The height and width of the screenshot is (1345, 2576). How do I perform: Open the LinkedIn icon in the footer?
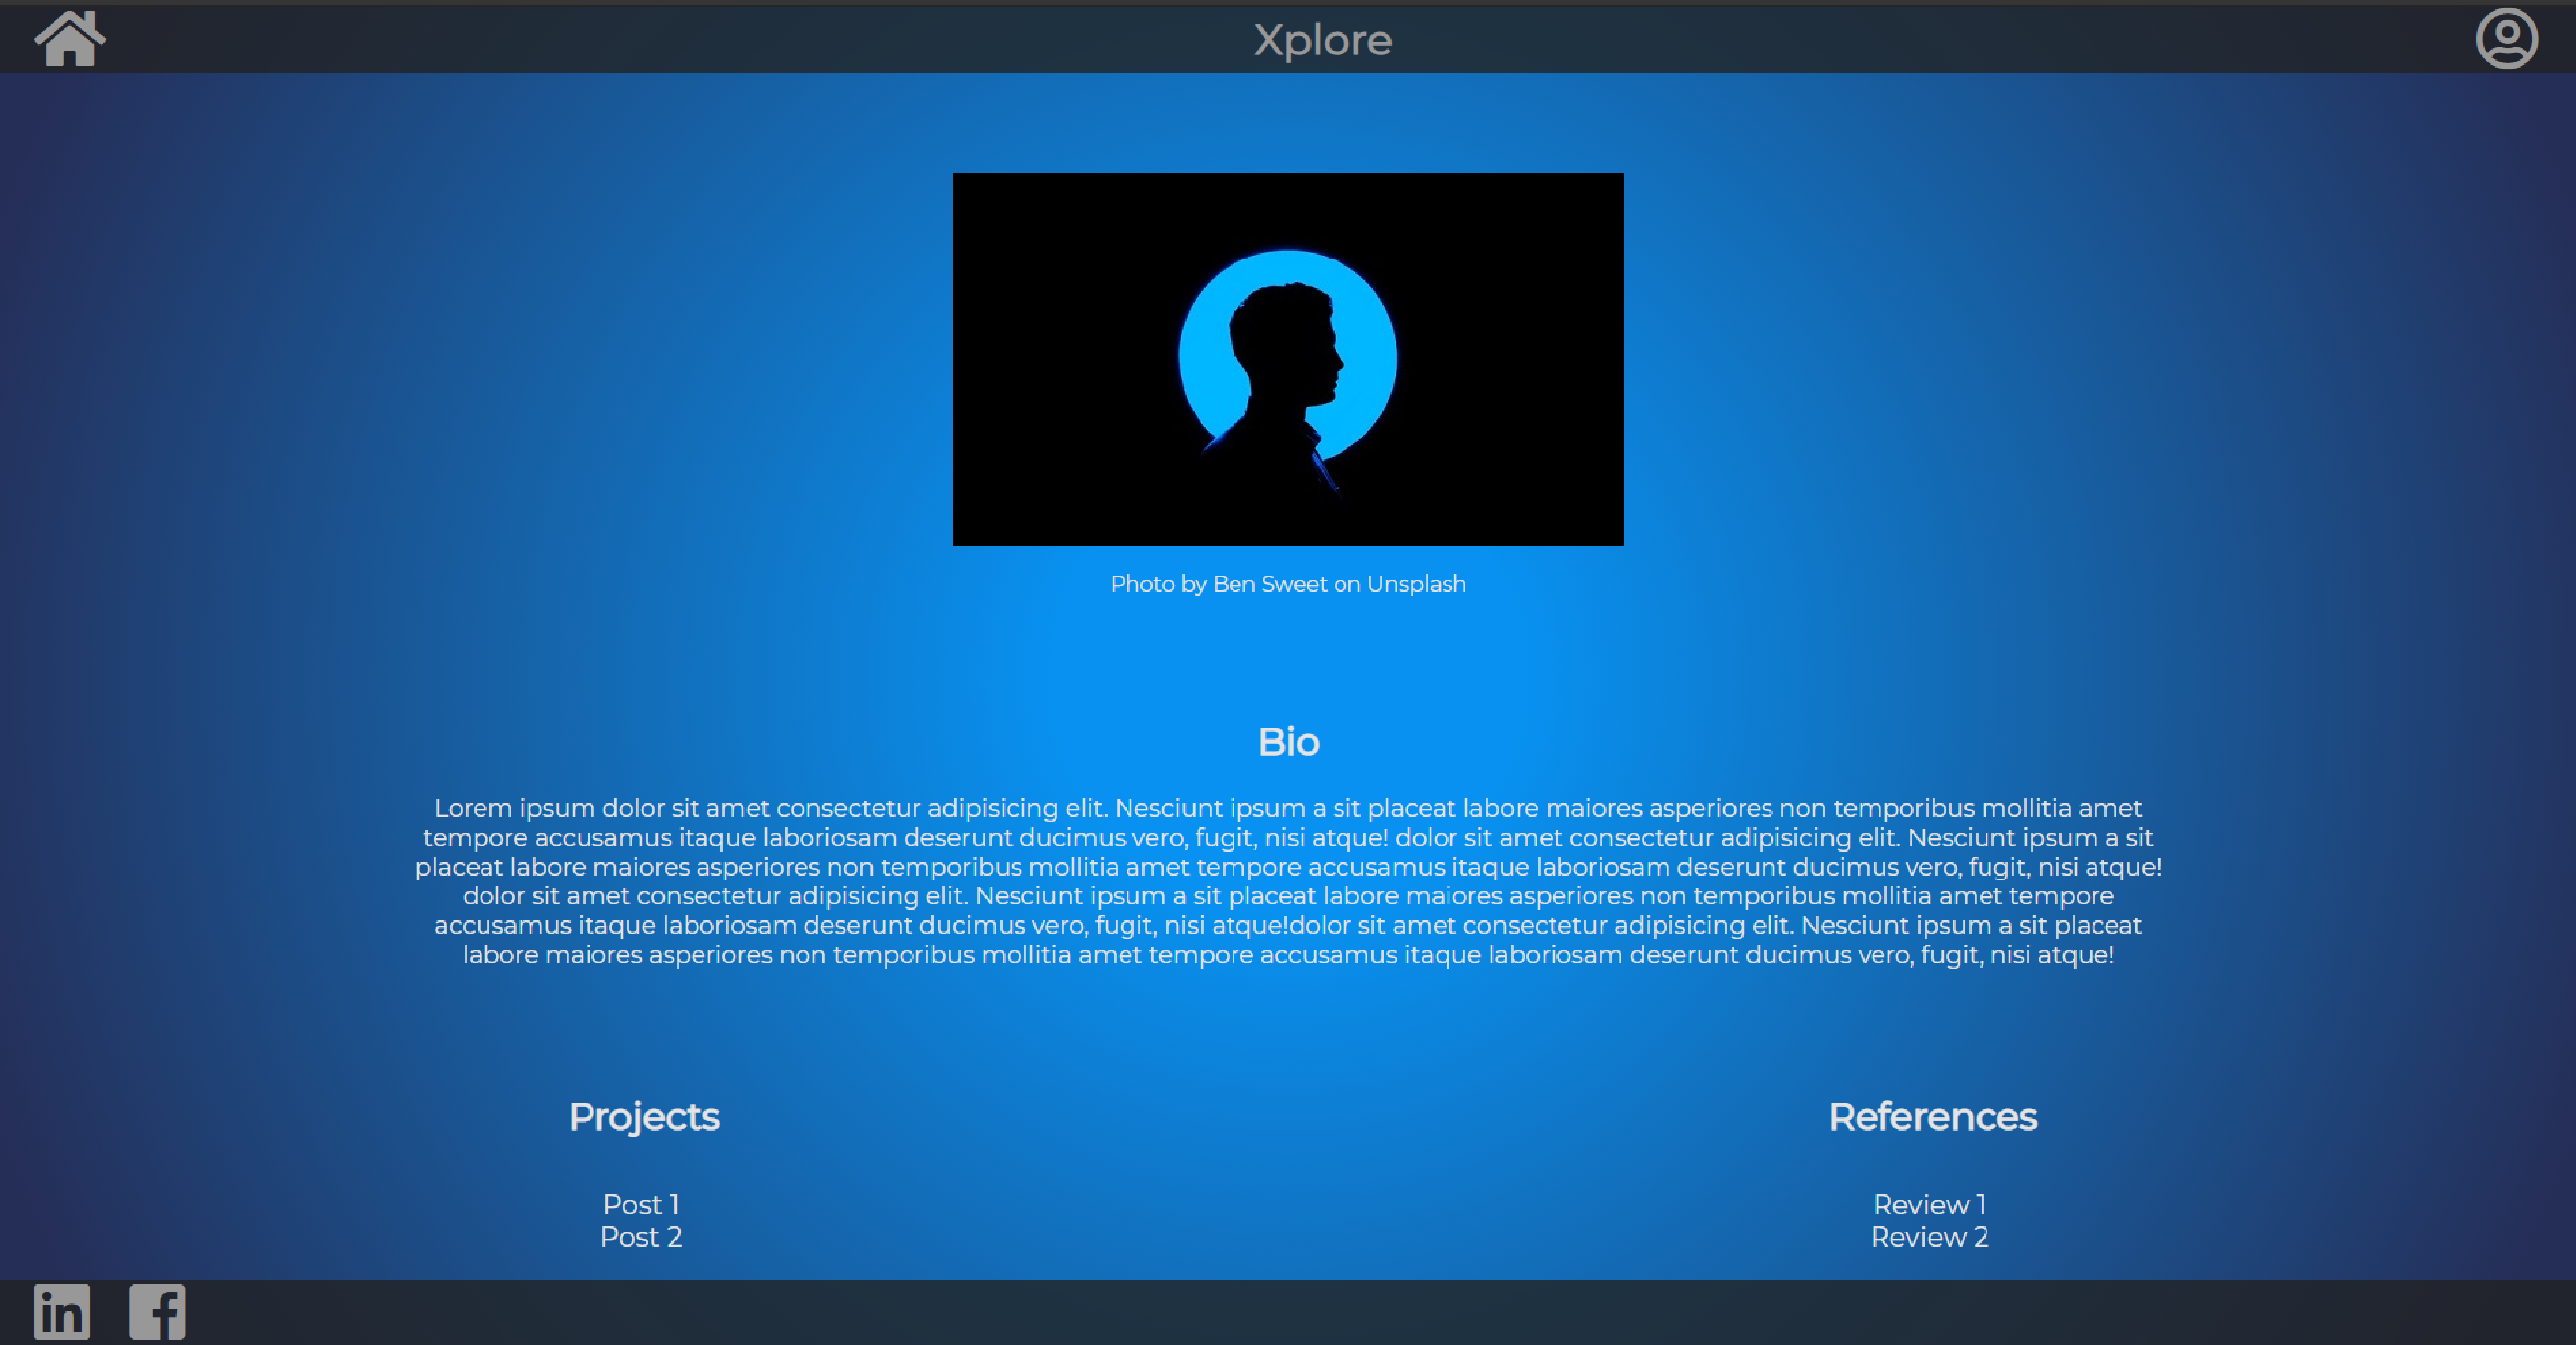click(62, 1311)
